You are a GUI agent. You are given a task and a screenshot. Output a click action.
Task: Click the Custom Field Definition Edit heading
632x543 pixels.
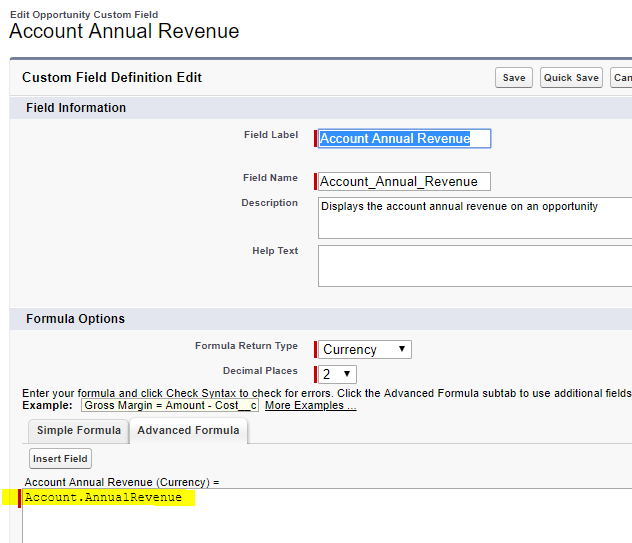coord(112,78)
